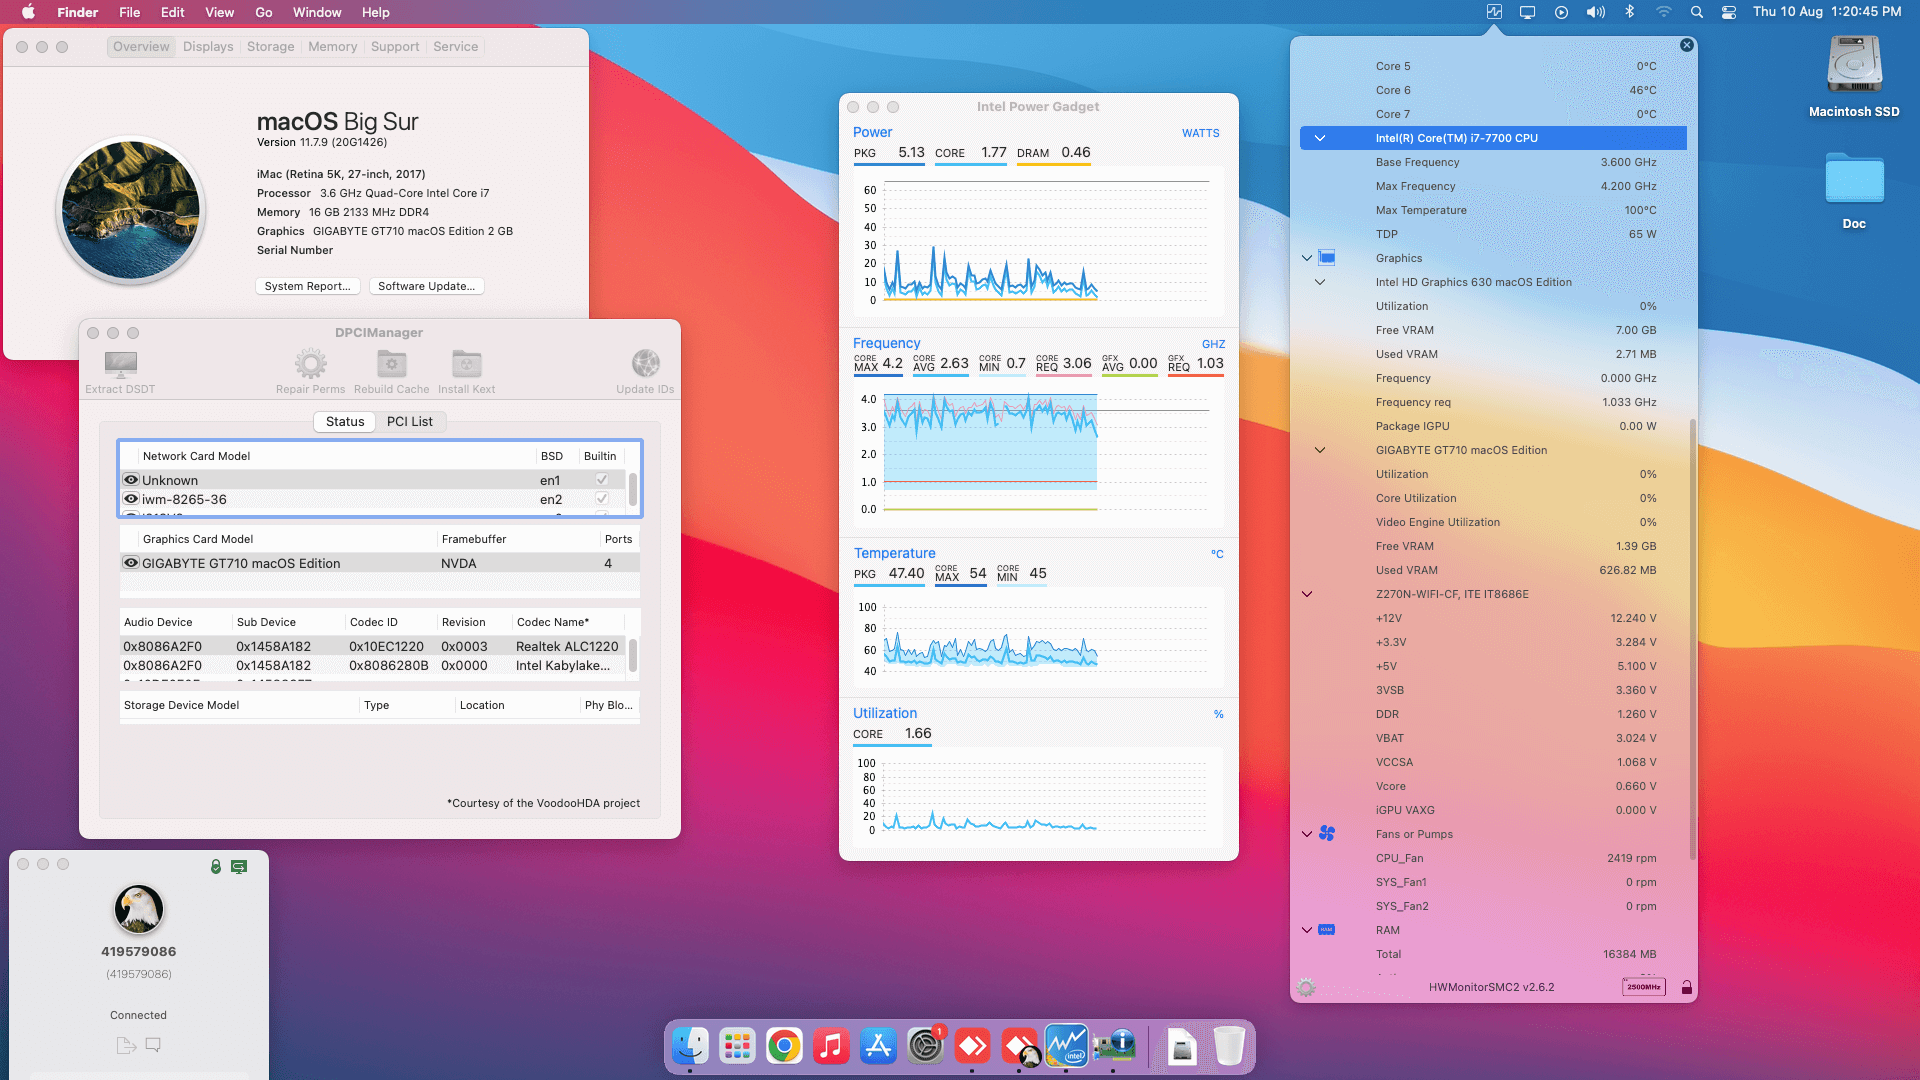The width and height of the screenshot is (1920, 1080).
Task: Close the HWMonitorSMC2 popover with X
Action: coord(1687,45)
